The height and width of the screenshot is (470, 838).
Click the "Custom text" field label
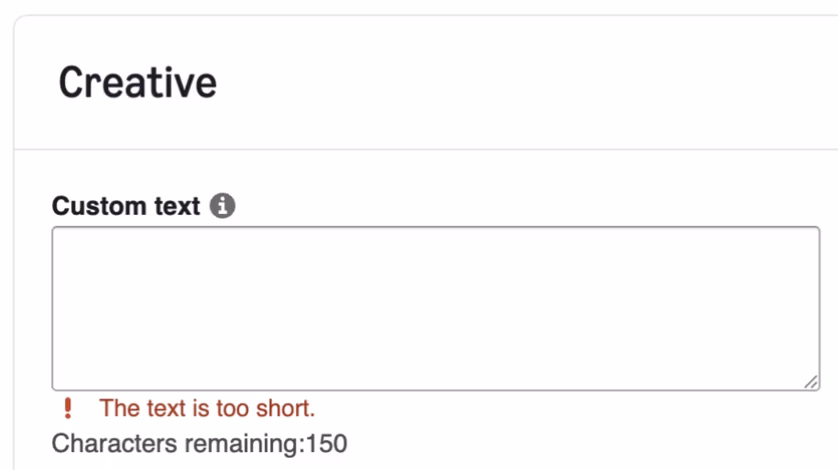pos(126,207)
